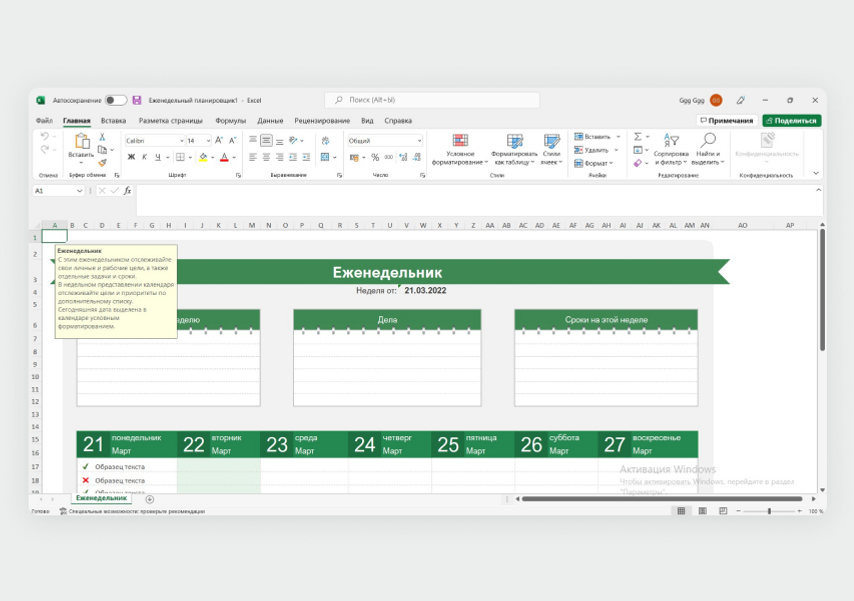Image resolution: width=854 pixels, height=601 pixels.
Task: Open the Стили ячеек gallery
Action: click(552, 149)
